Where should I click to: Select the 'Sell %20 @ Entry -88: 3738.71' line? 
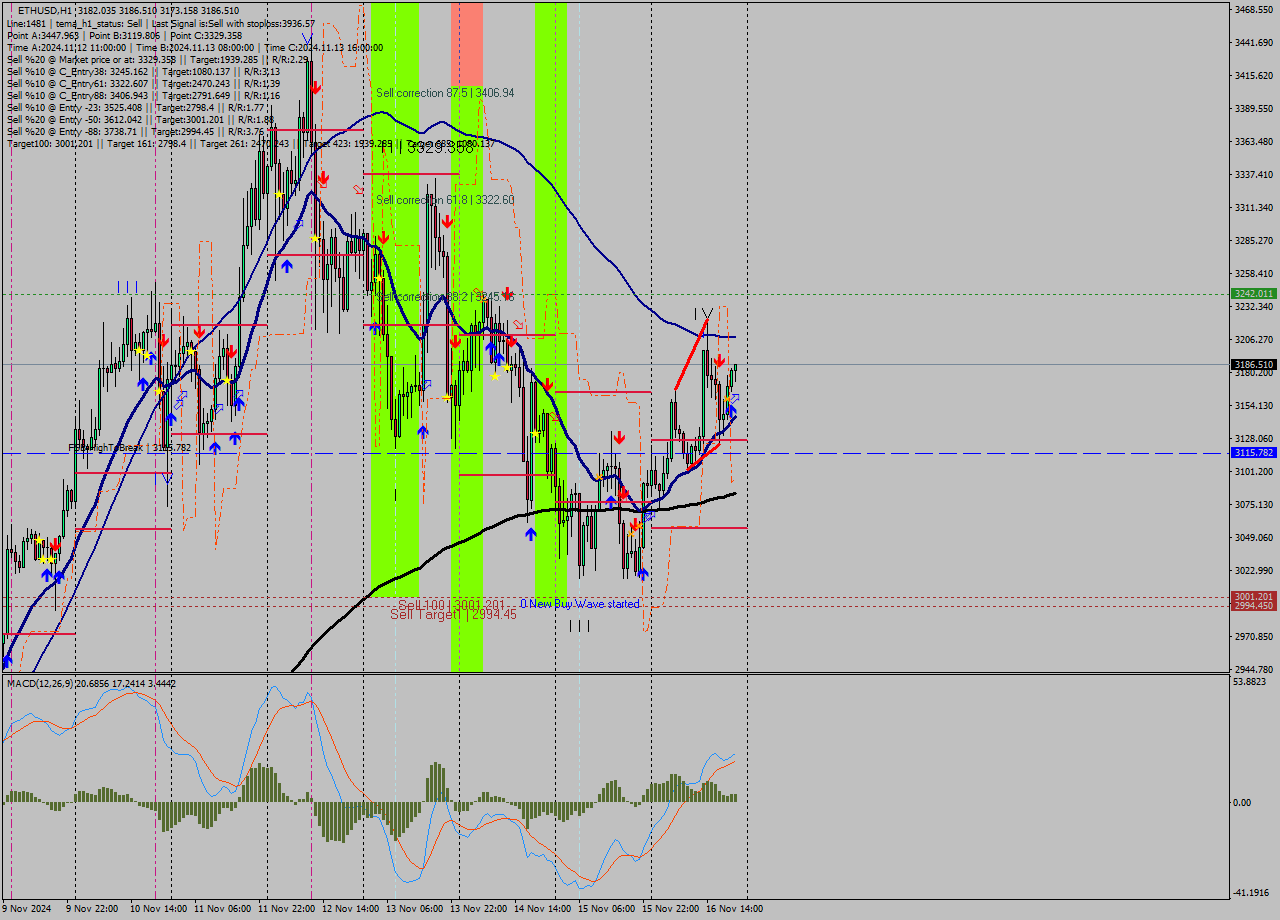[x=136, y=131]
